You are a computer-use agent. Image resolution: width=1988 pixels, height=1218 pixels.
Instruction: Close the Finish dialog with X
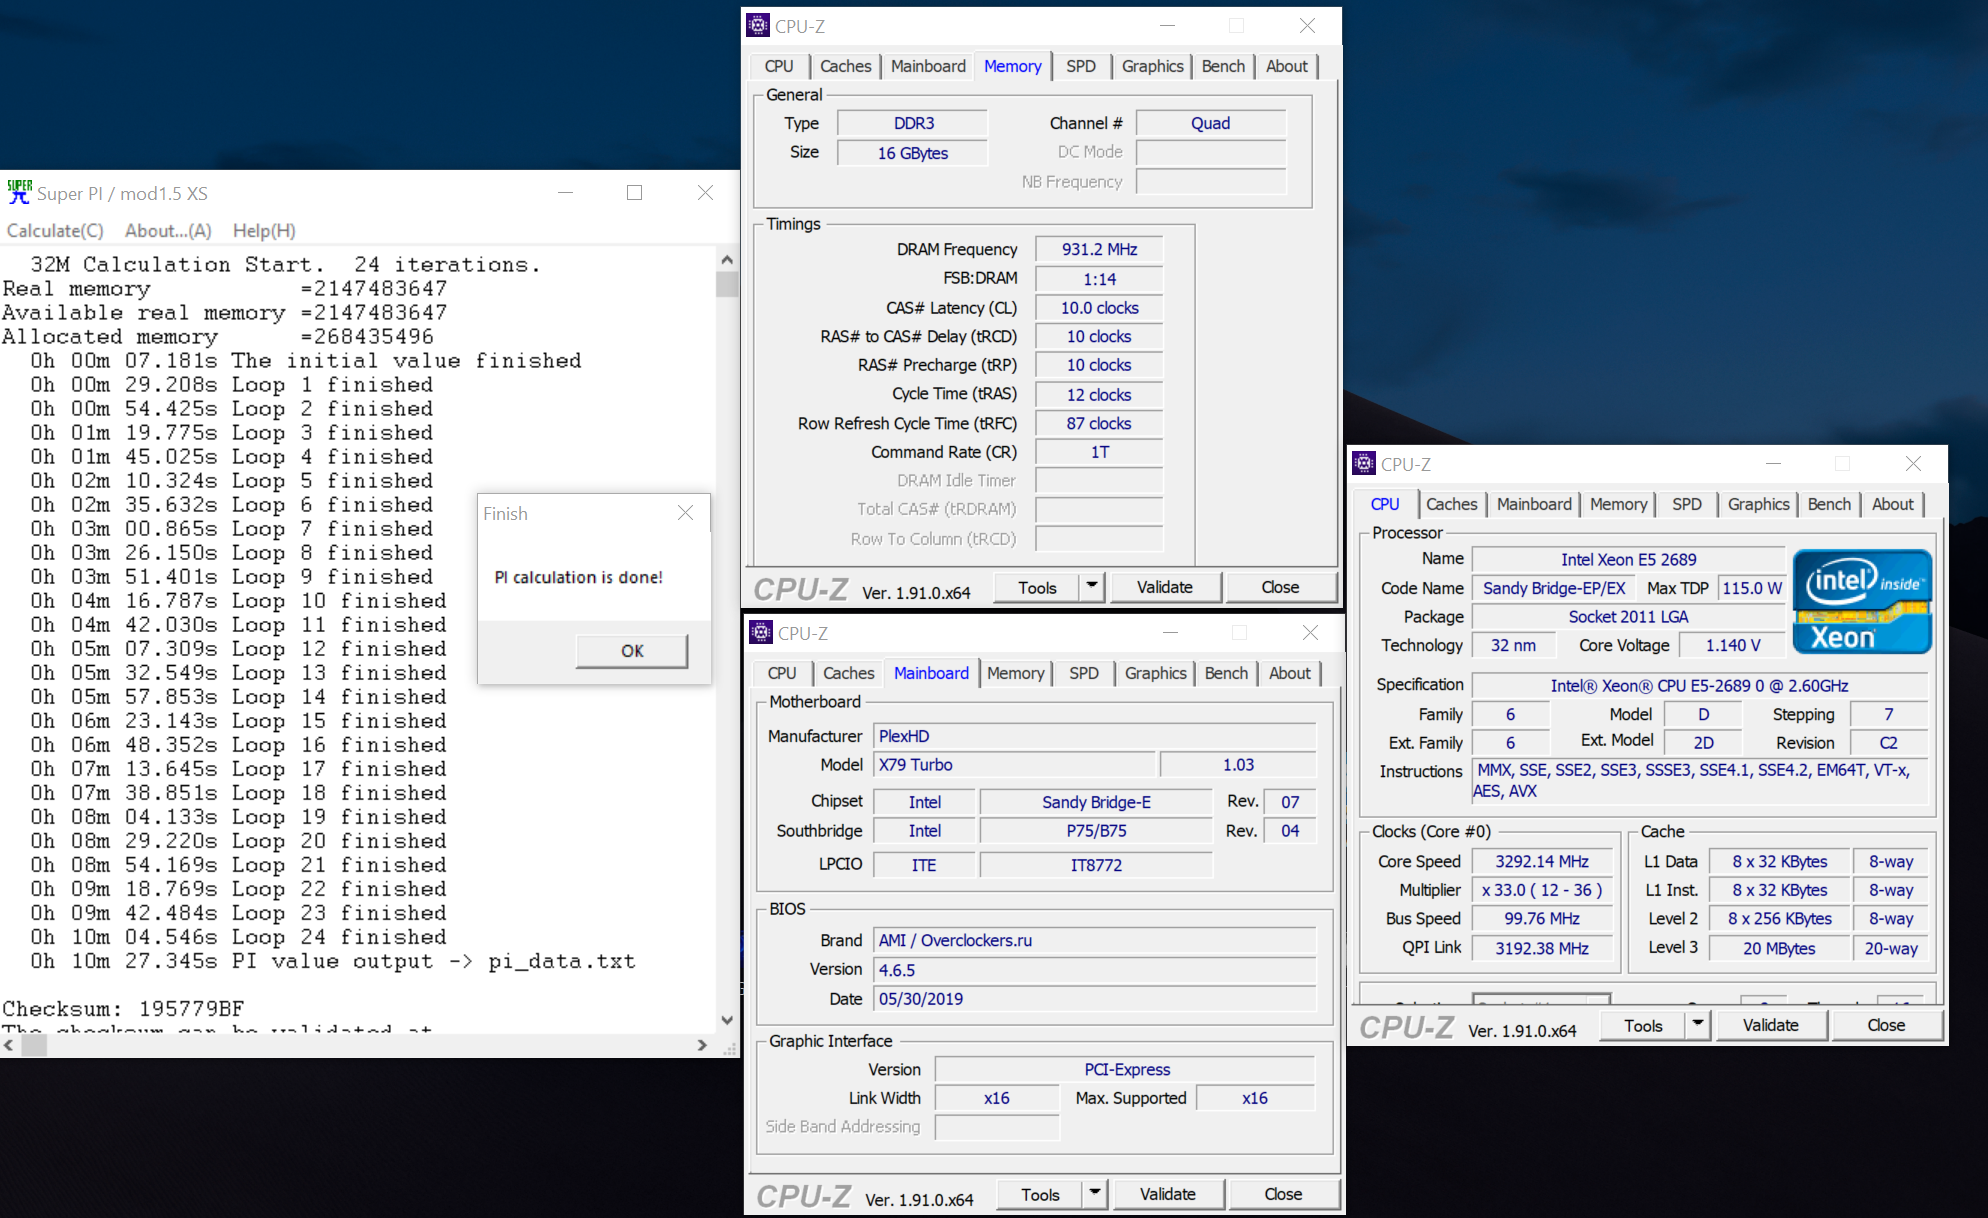pyautogui.click(x=685, y=513)
